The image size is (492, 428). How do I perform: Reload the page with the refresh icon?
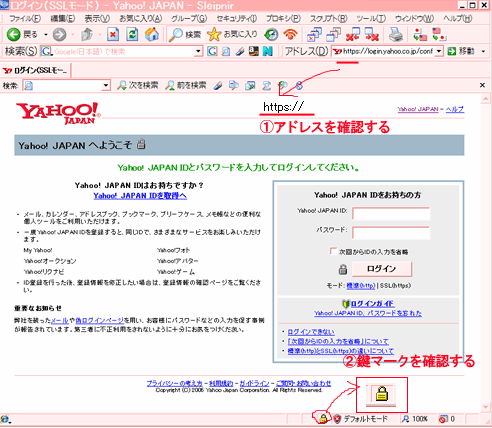tap(132, 34)
